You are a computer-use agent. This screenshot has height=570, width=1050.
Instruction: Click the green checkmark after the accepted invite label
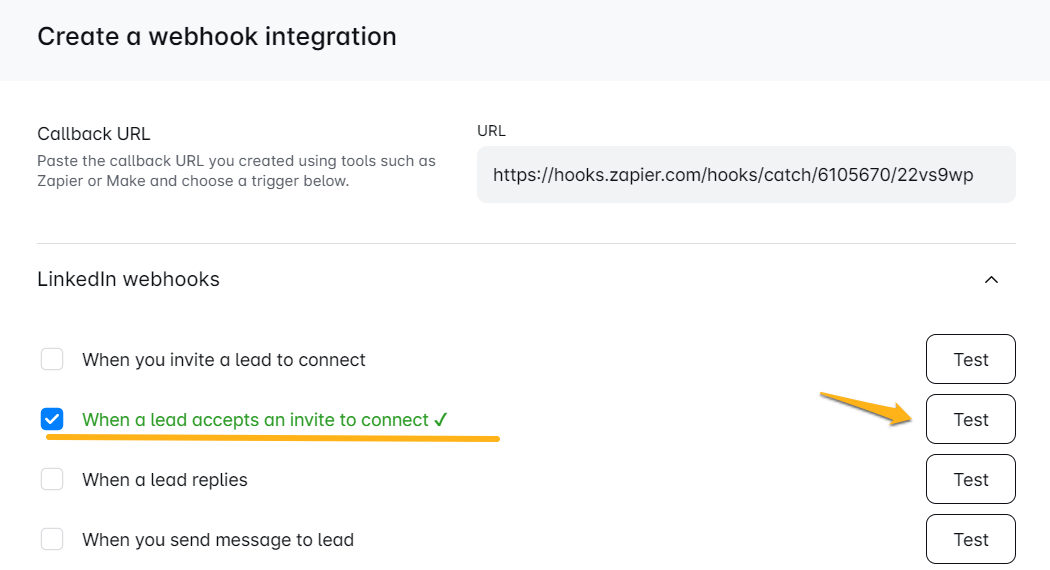441,420
